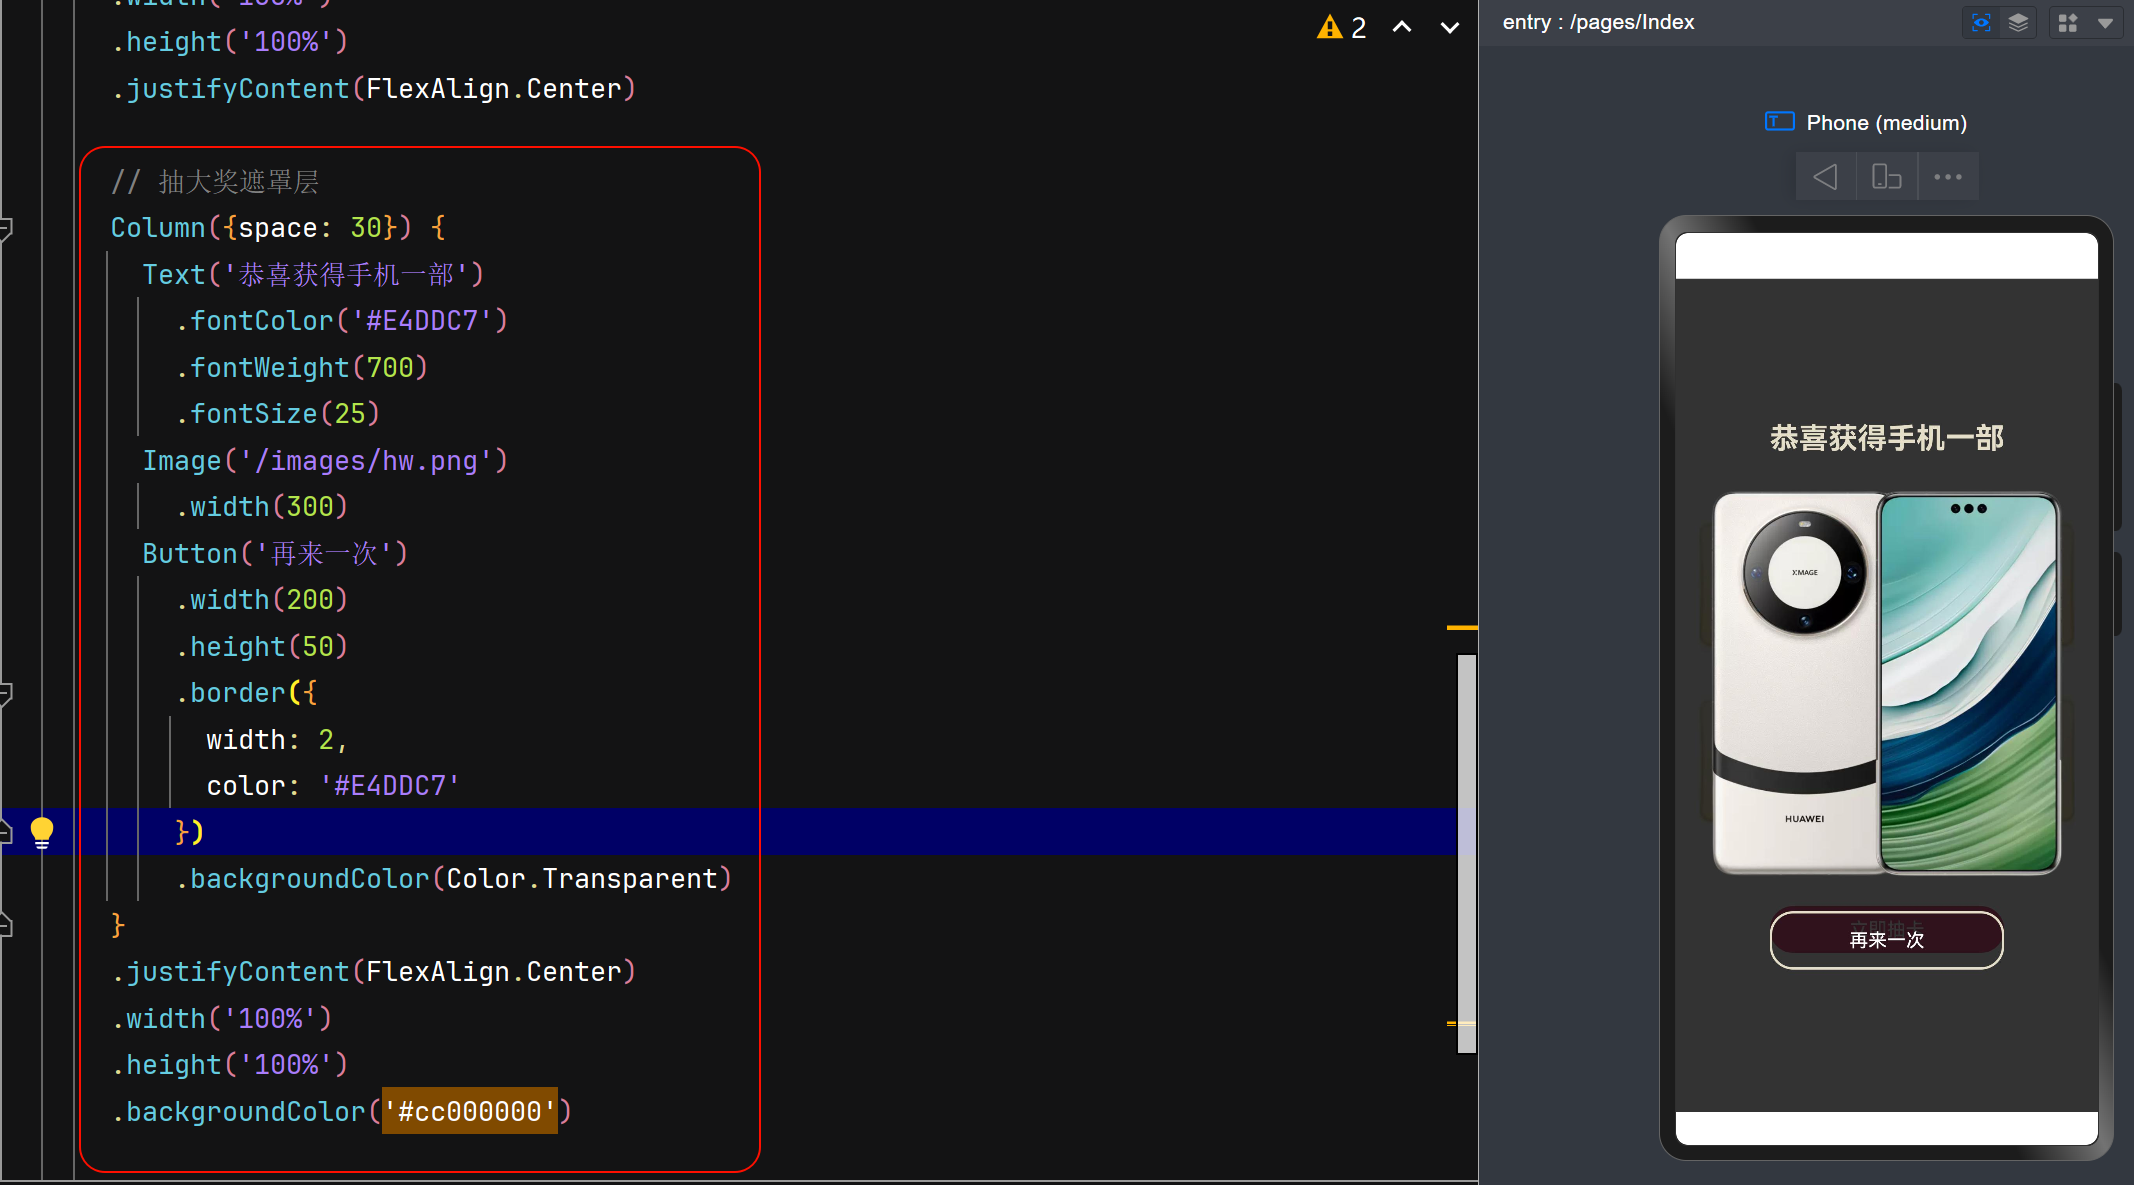Click the multi-profile grid icon
This screenshot has width=2134, height=1185.
(x=2068, y=22)
